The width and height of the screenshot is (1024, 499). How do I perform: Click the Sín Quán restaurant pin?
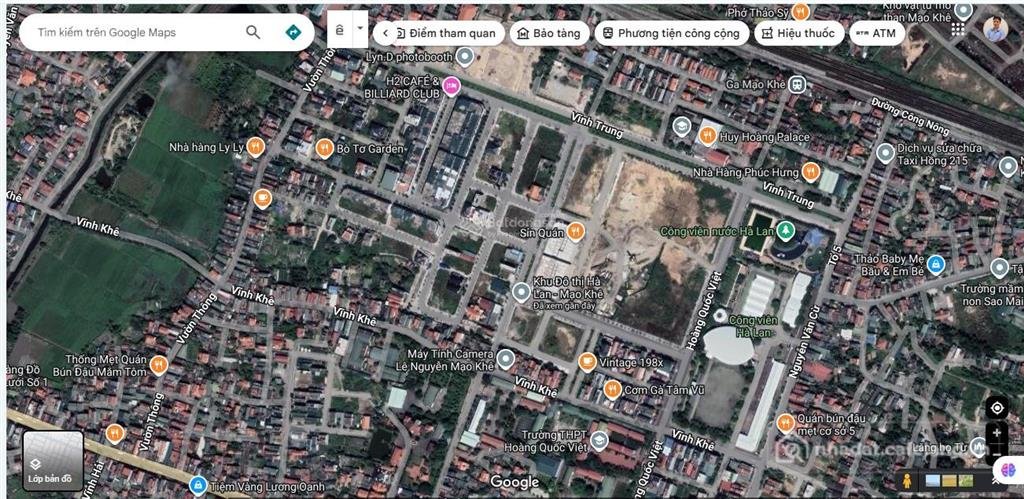click(575, 231)
